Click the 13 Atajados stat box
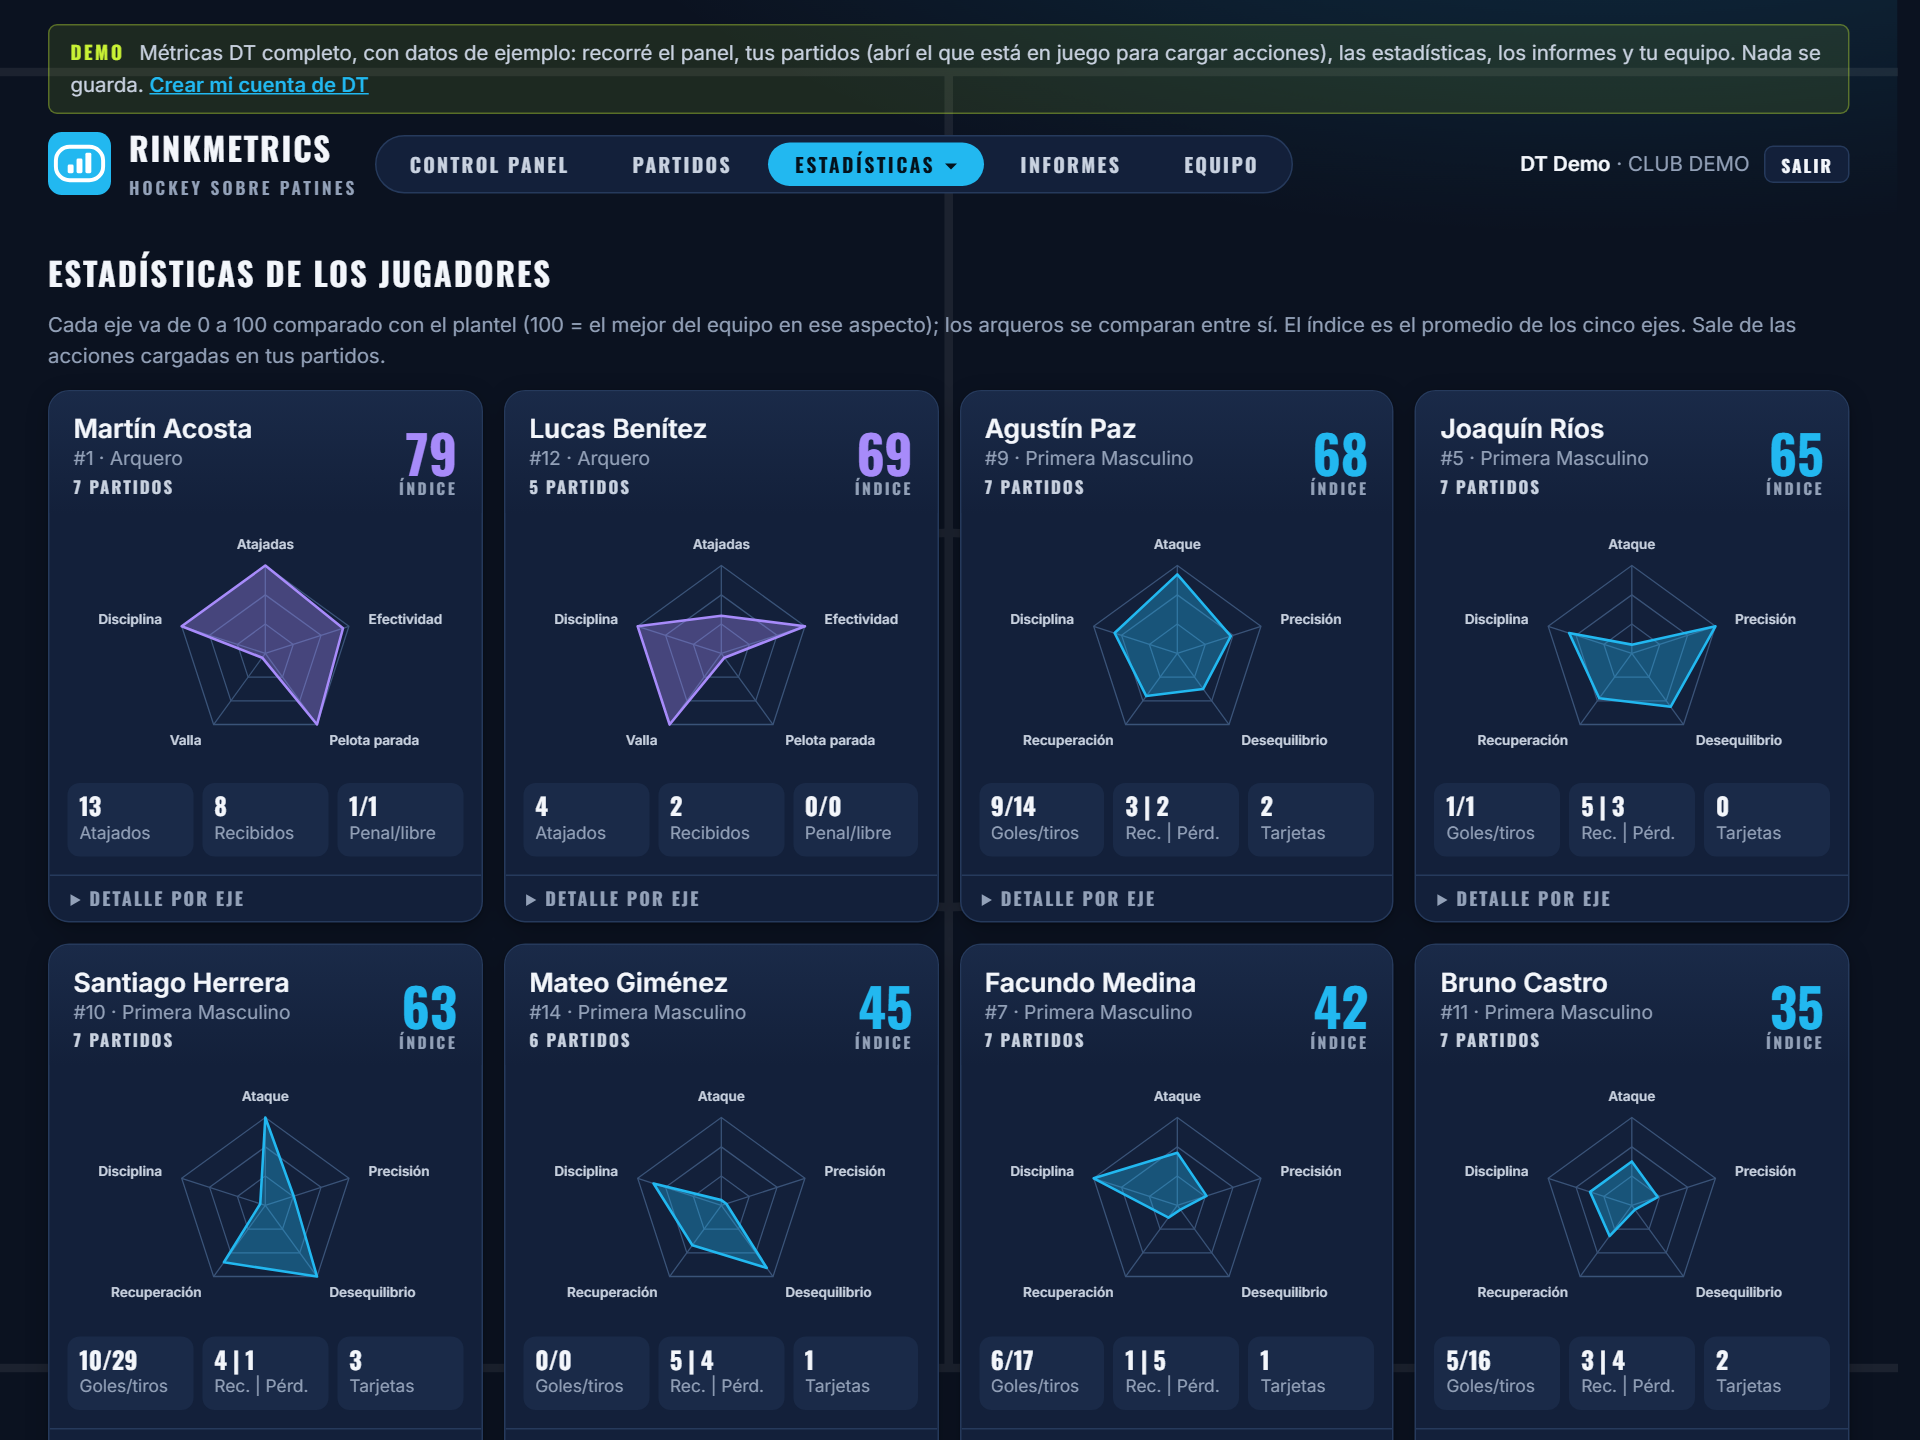 click(x=130, y=820)
